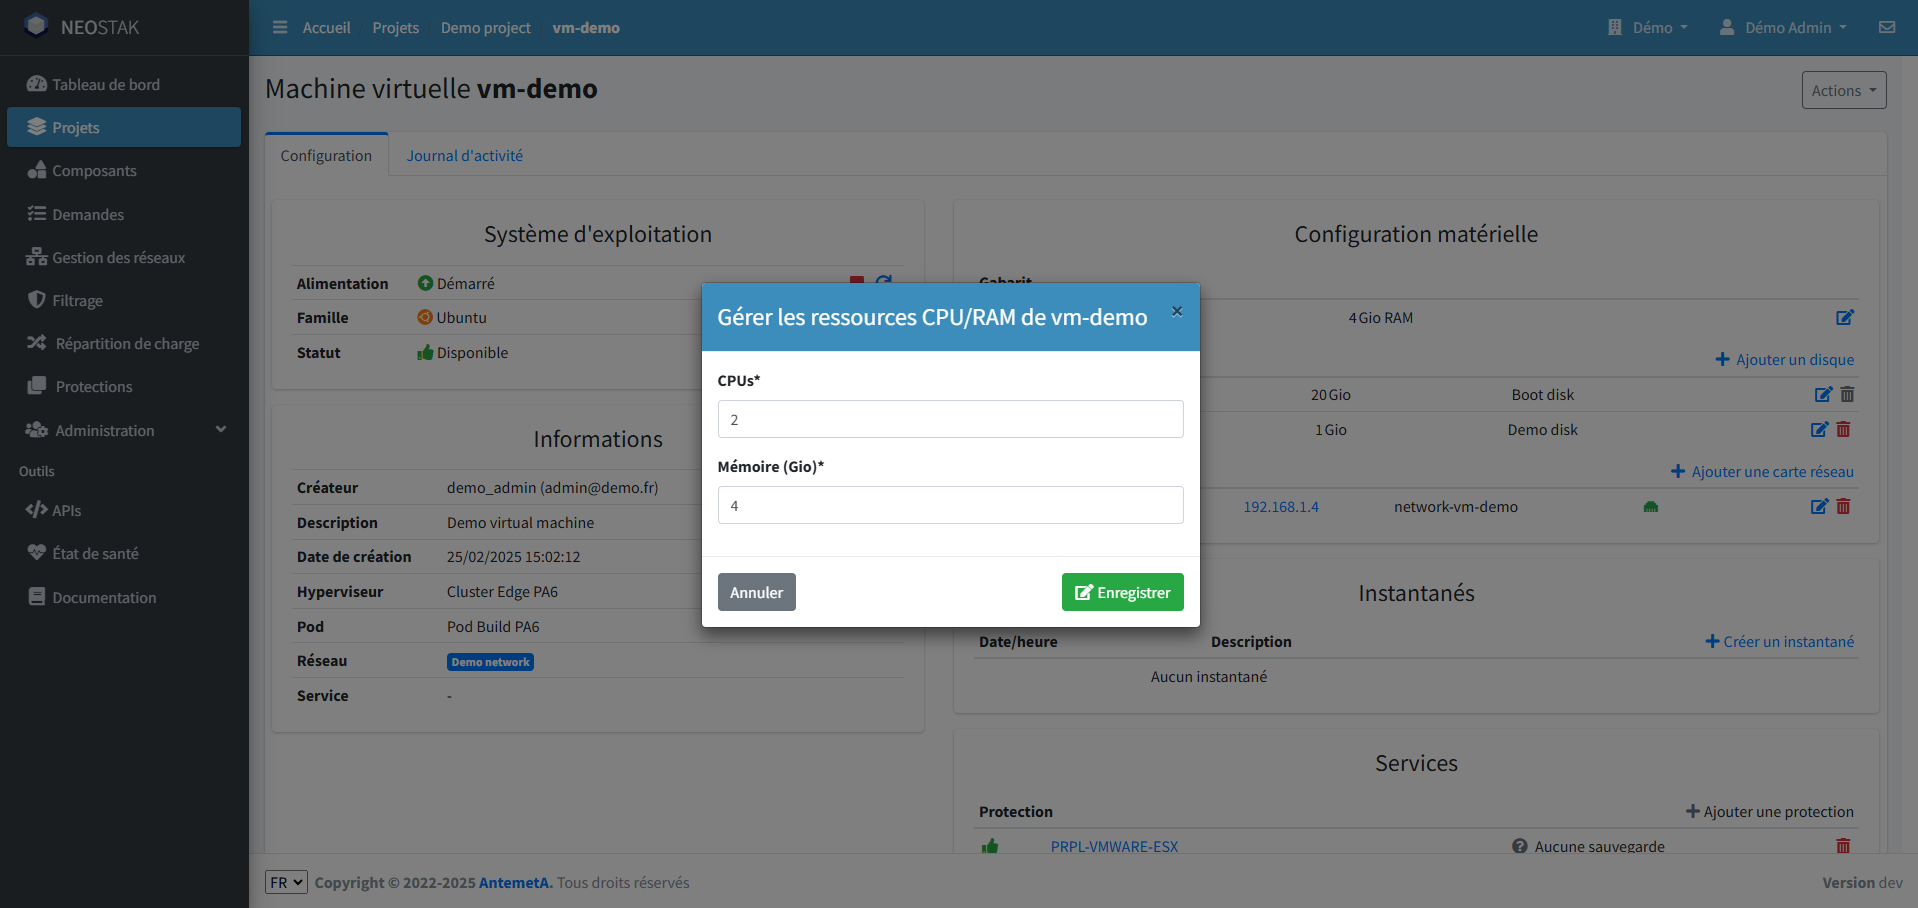Screen dimensions: 1918x908
Task: Open the Actions dropdown
Action: tap(1843, 90)
